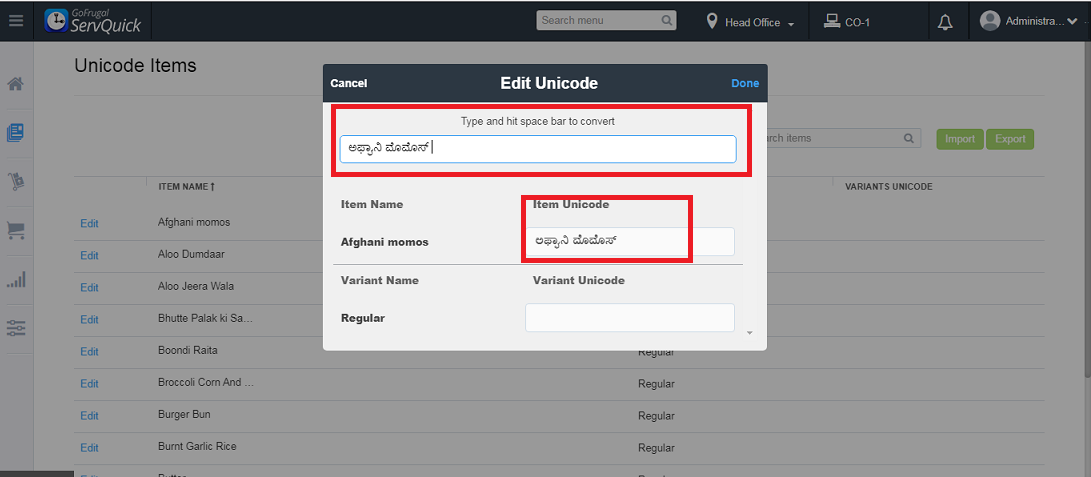Open the settings sliders sidebar icon
This screenshot has width=1091, height=477.
[15, 327]
